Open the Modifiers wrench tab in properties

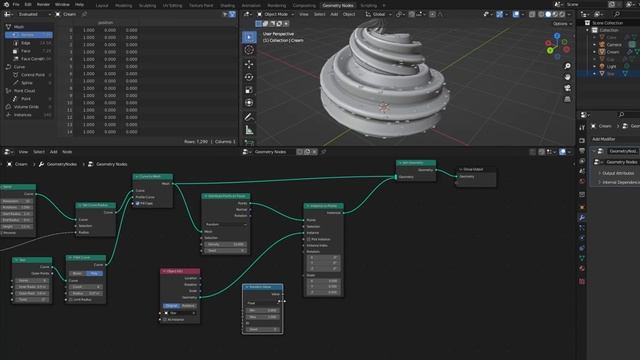coord(582,218)
